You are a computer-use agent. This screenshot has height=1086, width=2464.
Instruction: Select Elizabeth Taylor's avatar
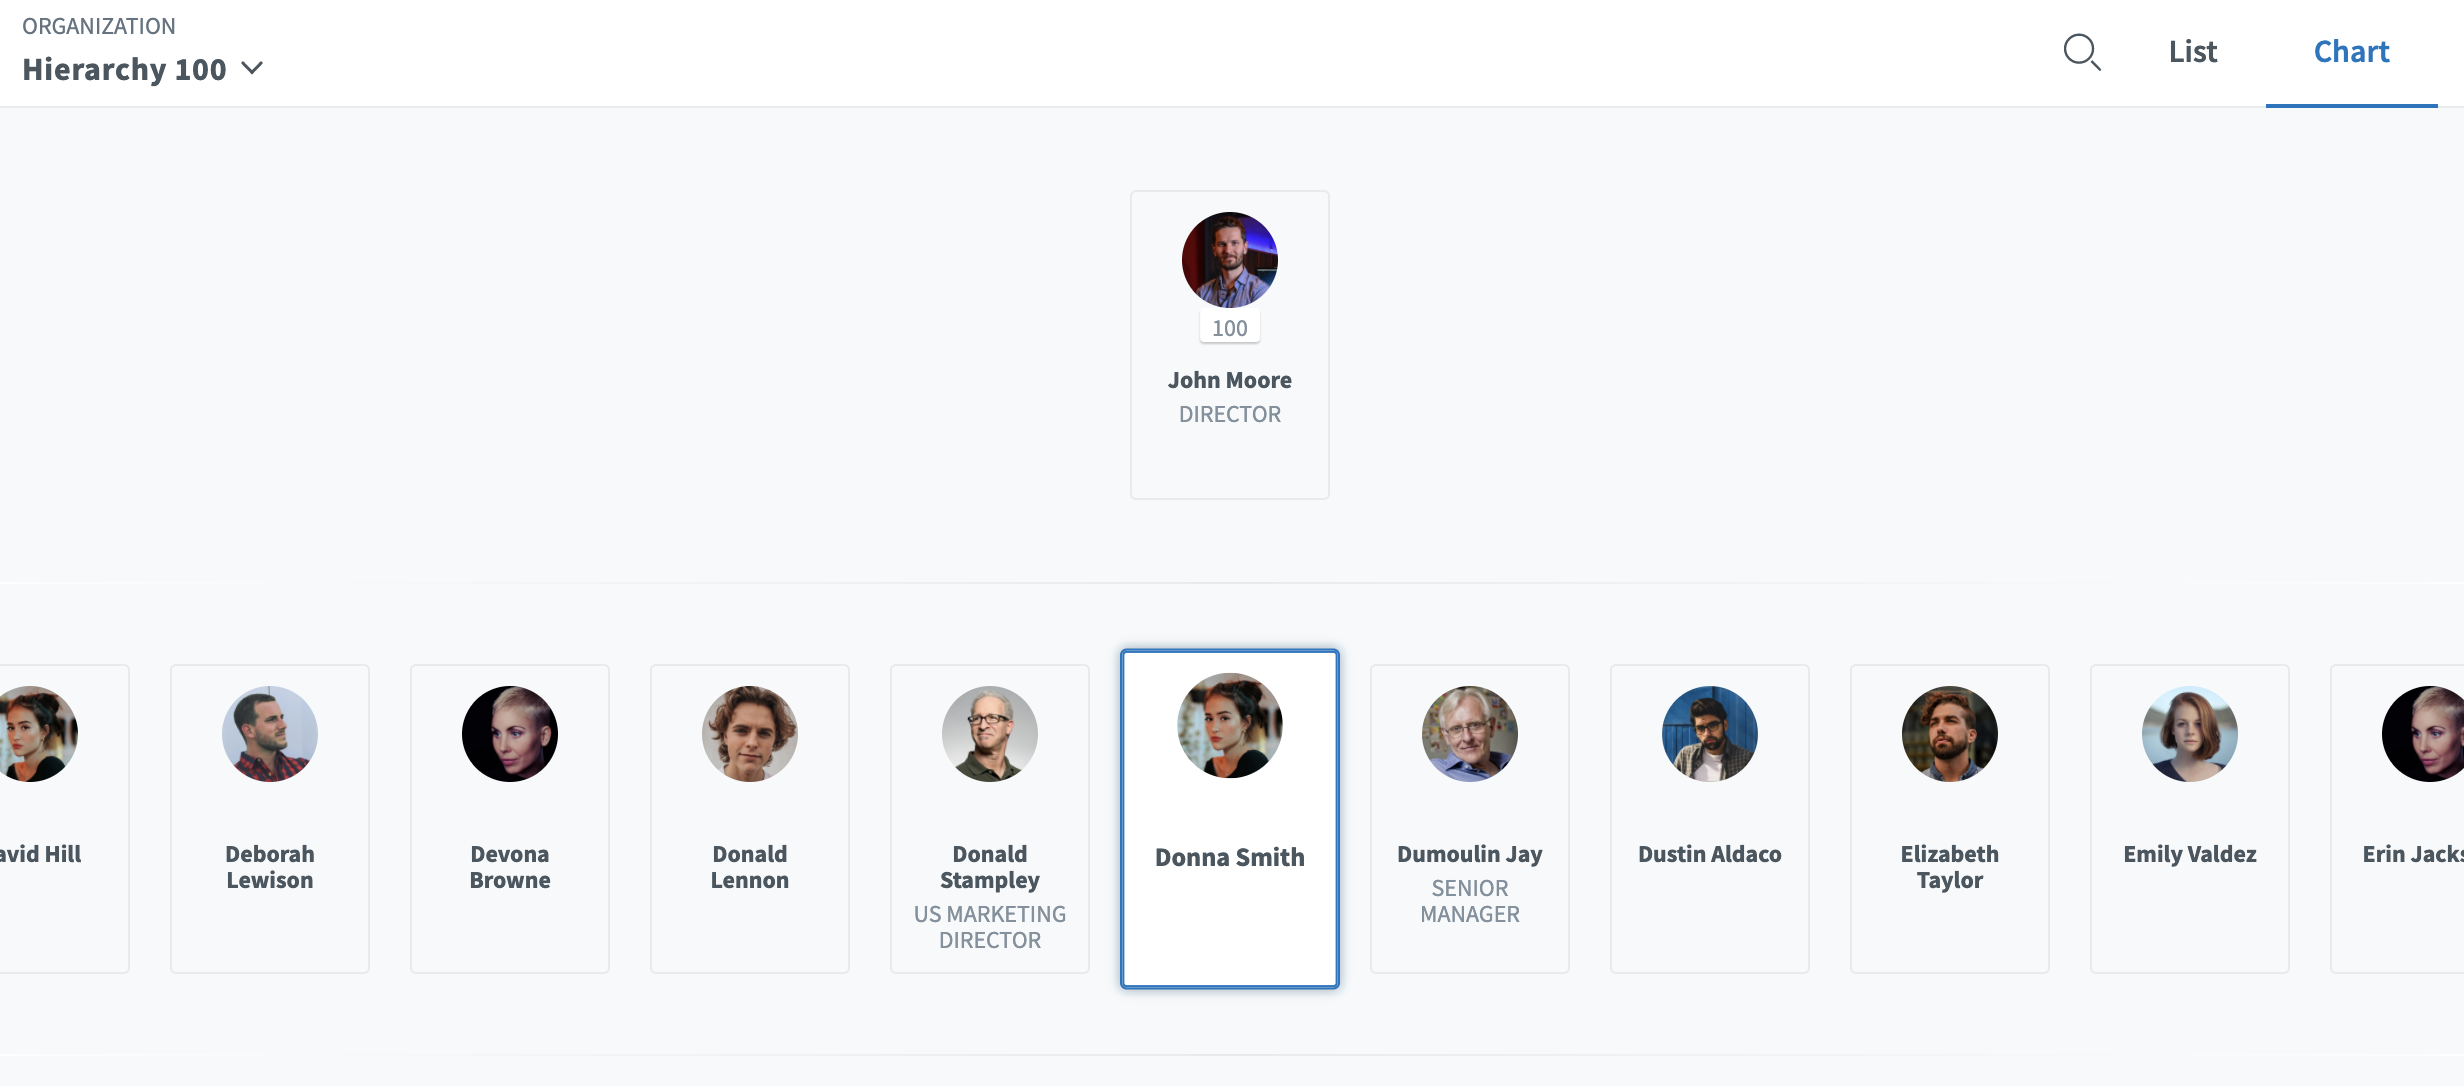point(1949,733)
